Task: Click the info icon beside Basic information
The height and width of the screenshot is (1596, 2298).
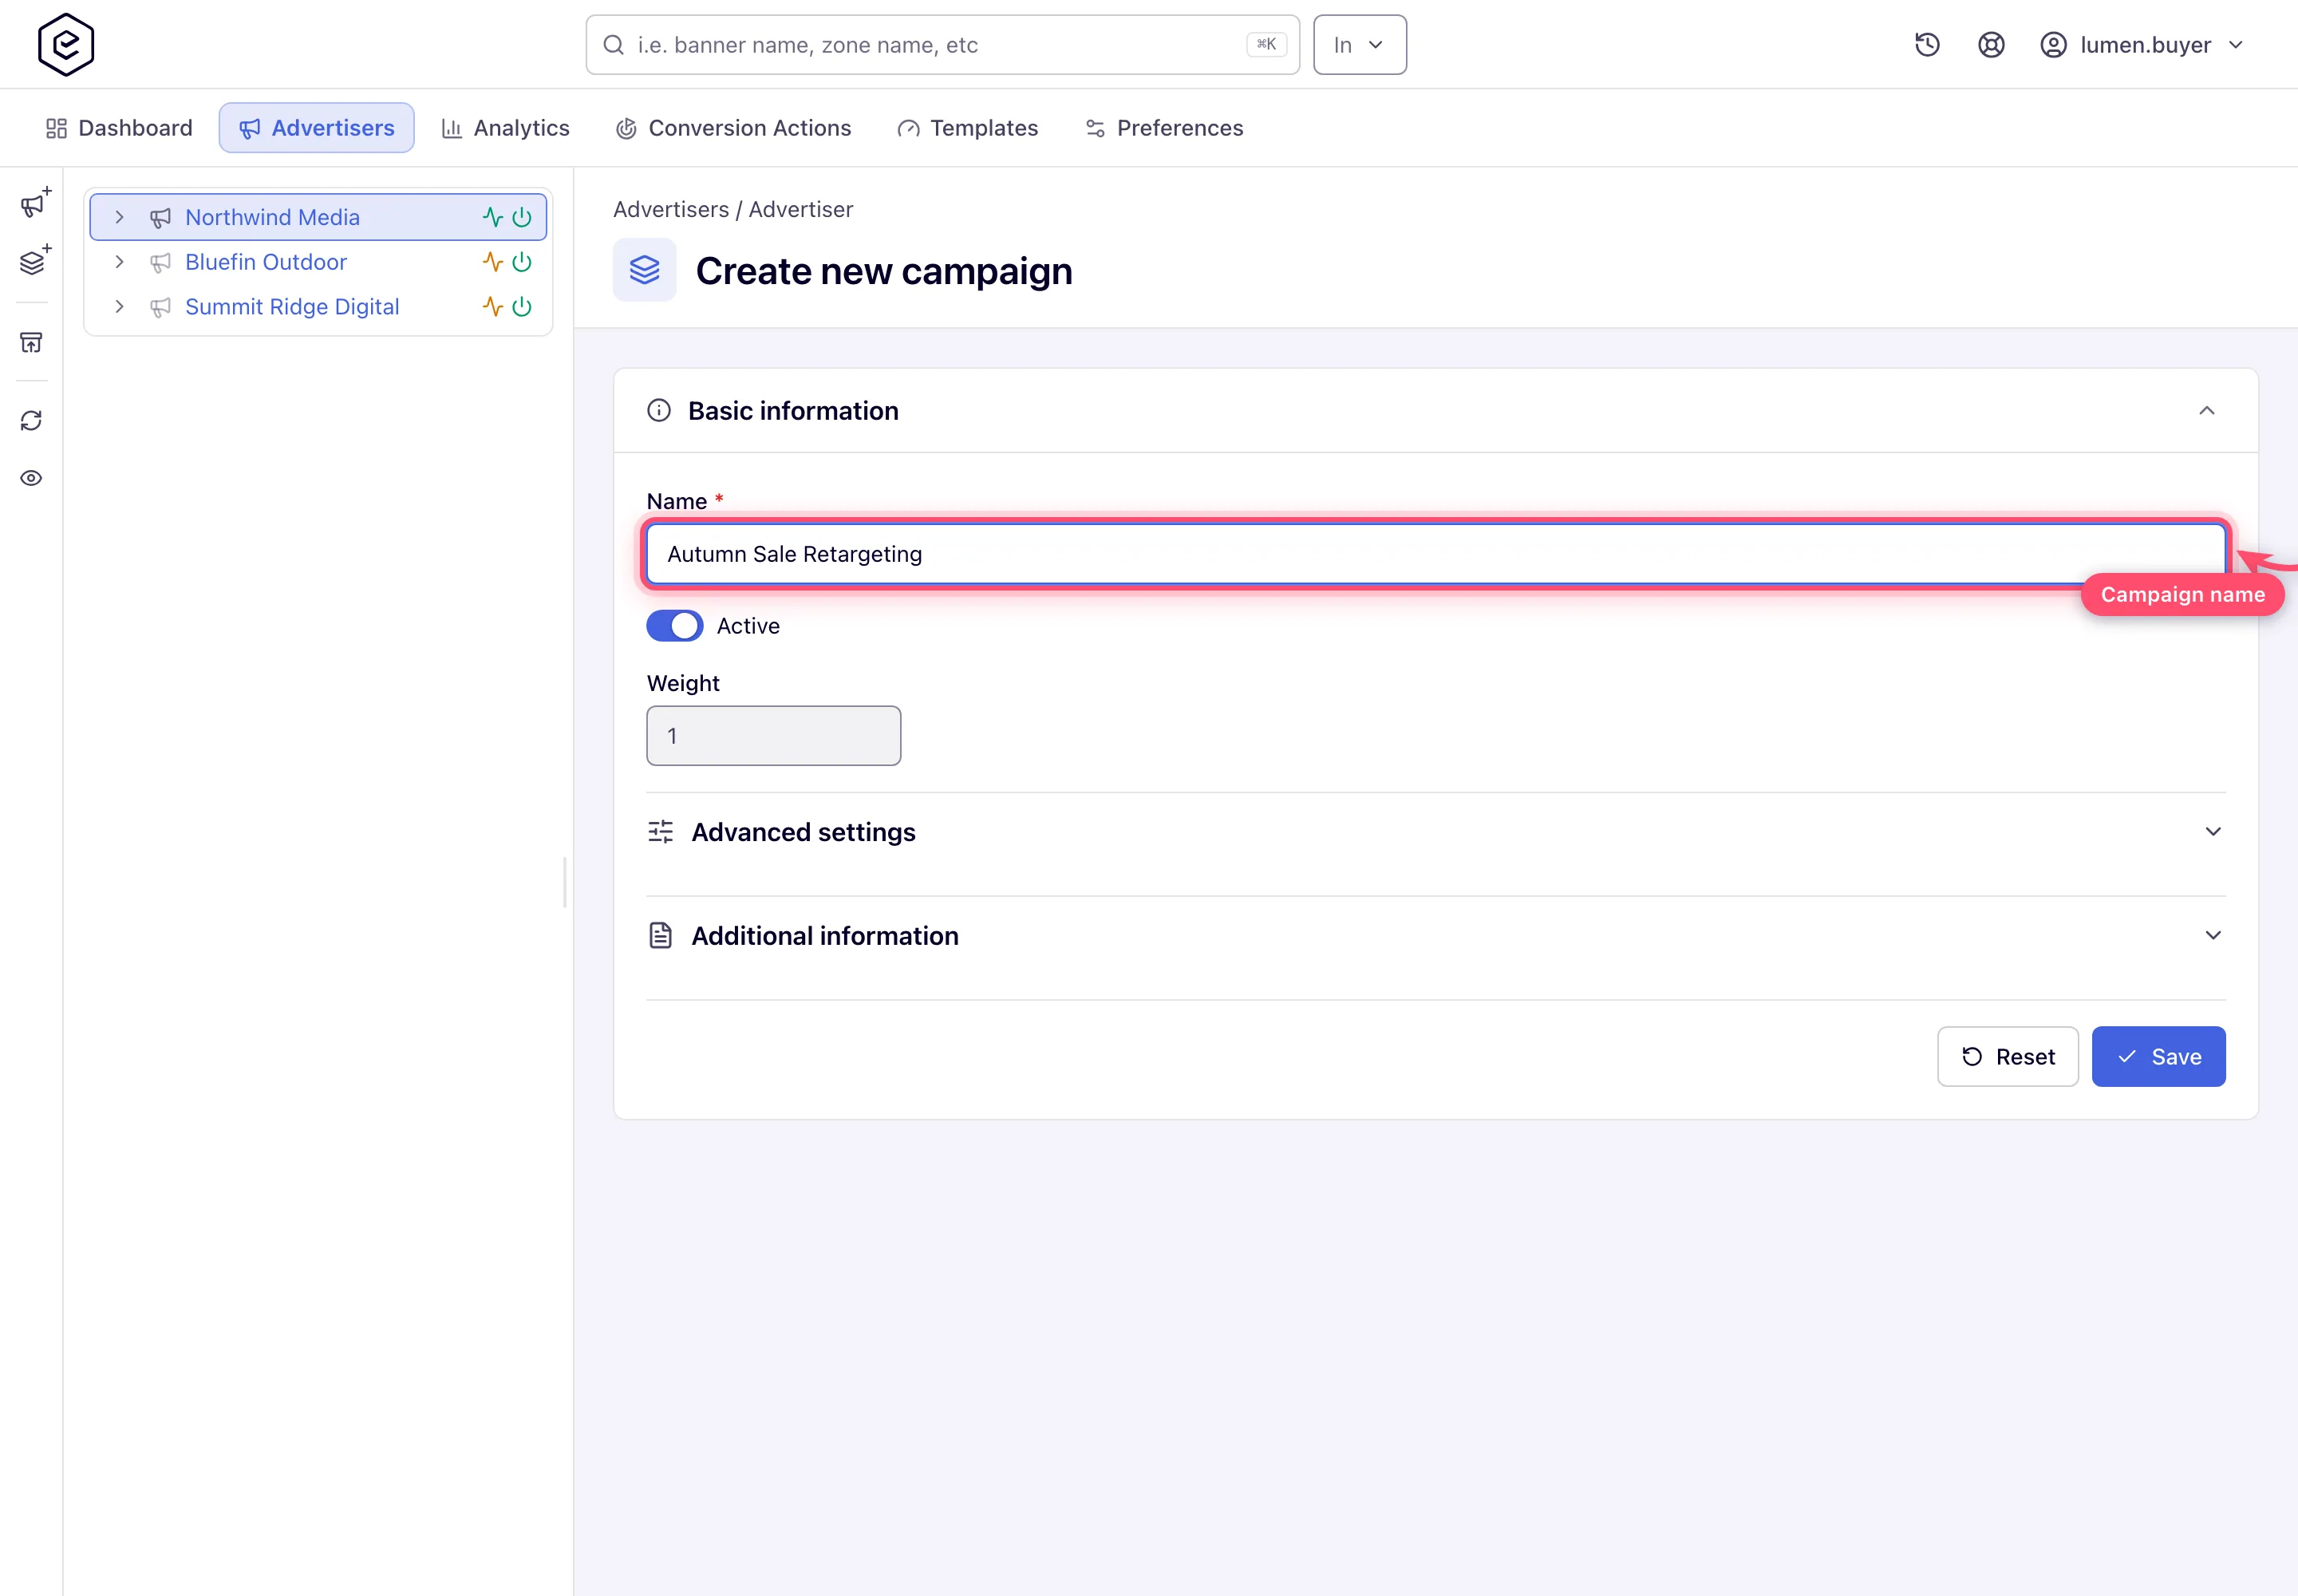Action: pyautogui.click(x=659, y=410)
